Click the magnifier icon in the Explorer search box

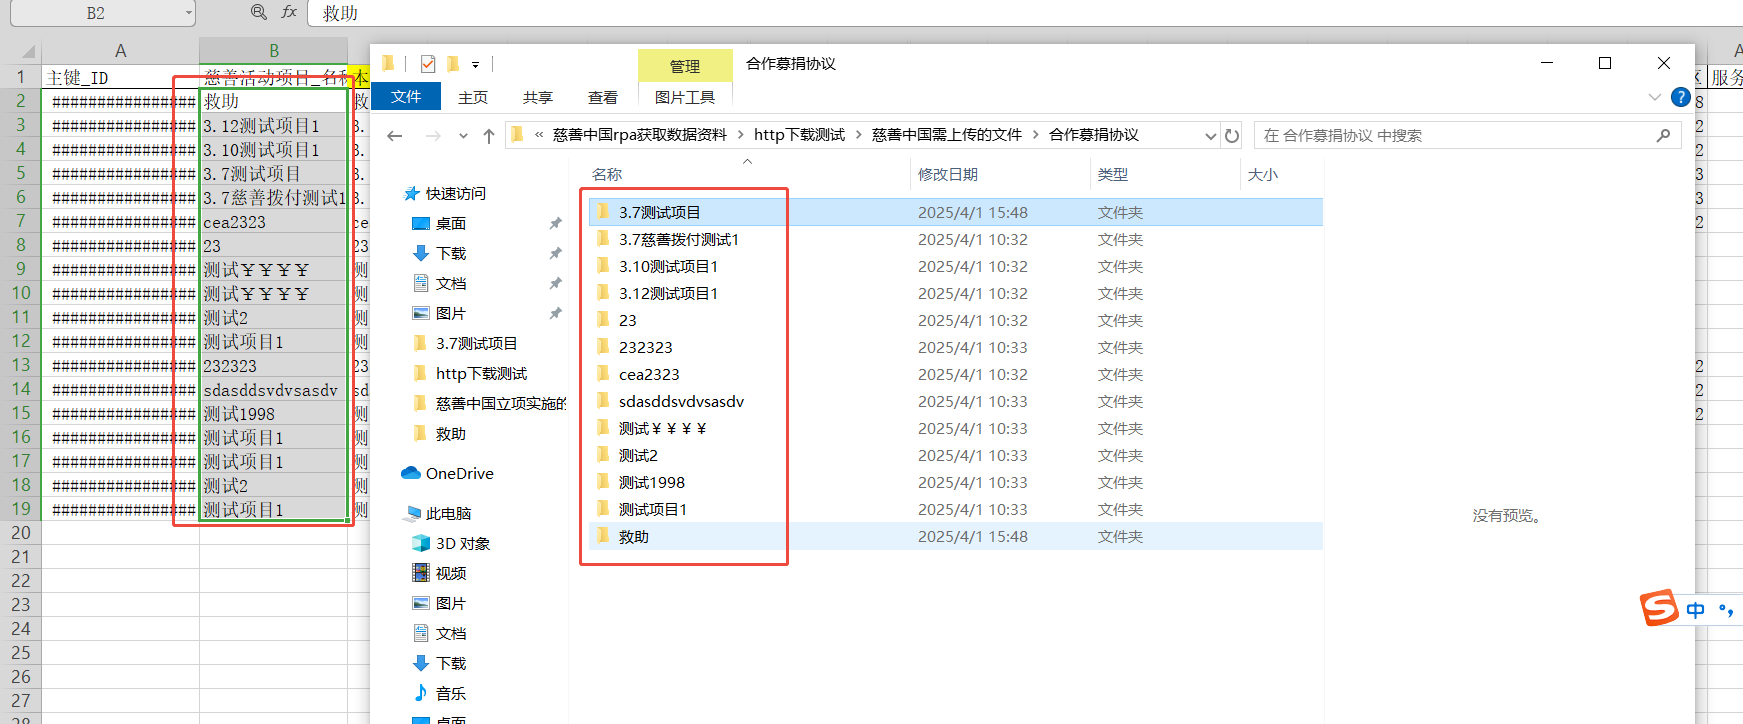point(1663,135)
